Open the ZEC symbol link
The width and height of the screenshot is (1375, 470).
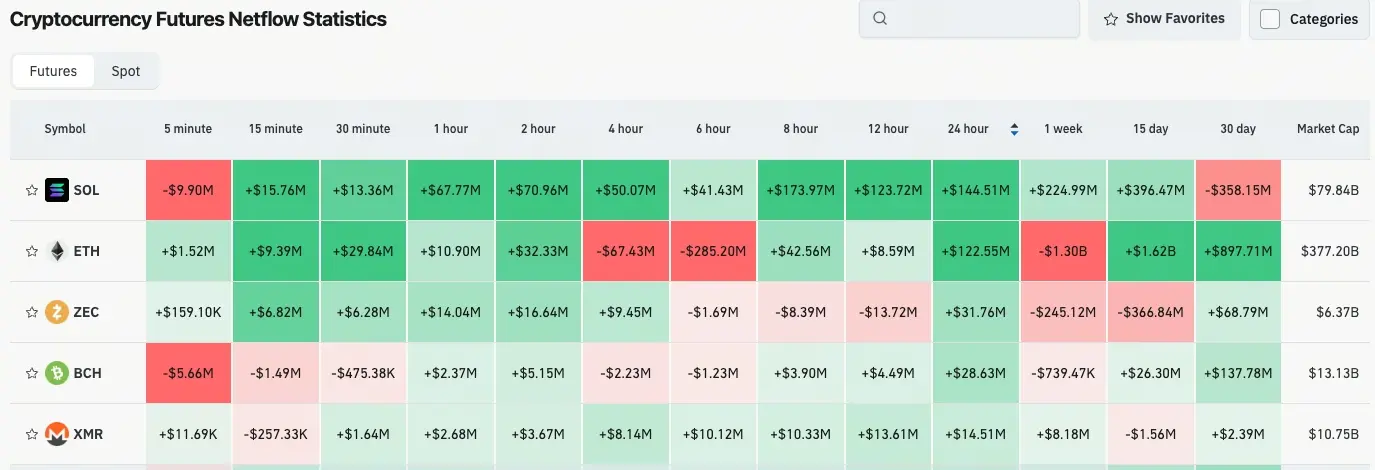(87, 312)
